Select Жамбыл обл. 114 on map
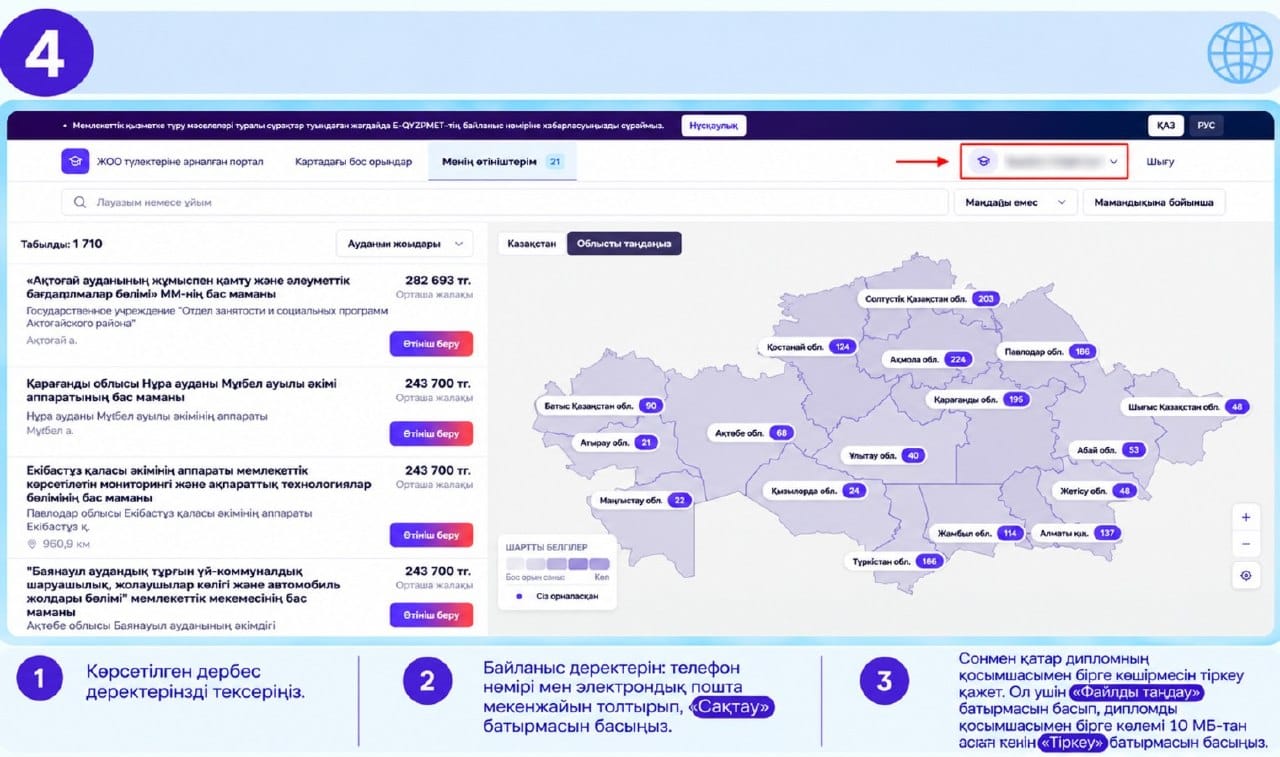 [x=979, y=533]
